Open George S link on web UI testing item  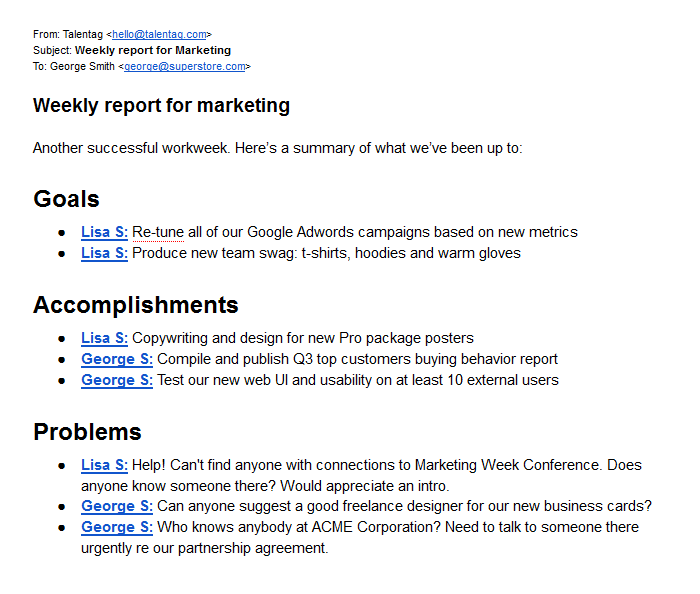click(x=117, y=380)
